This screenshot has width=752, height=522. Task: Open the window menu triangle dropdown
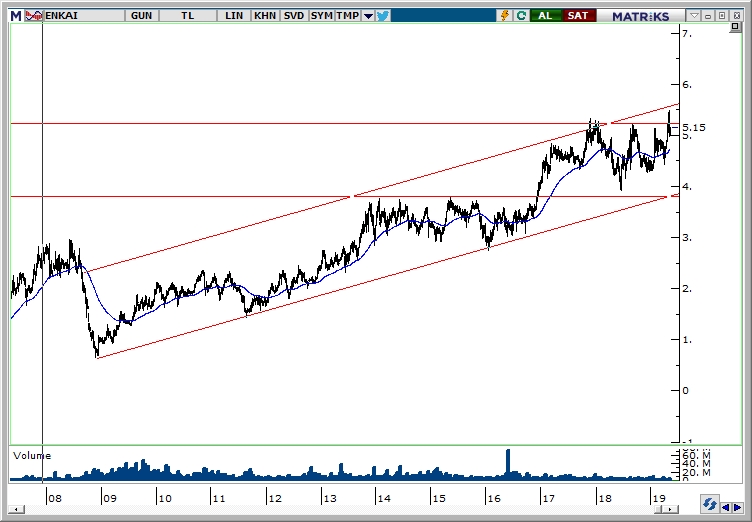click(x=694, y=16)
